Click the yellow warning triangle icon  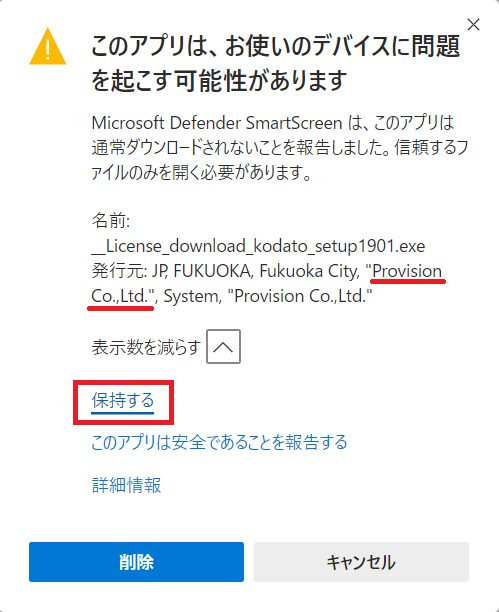point(48,46)
